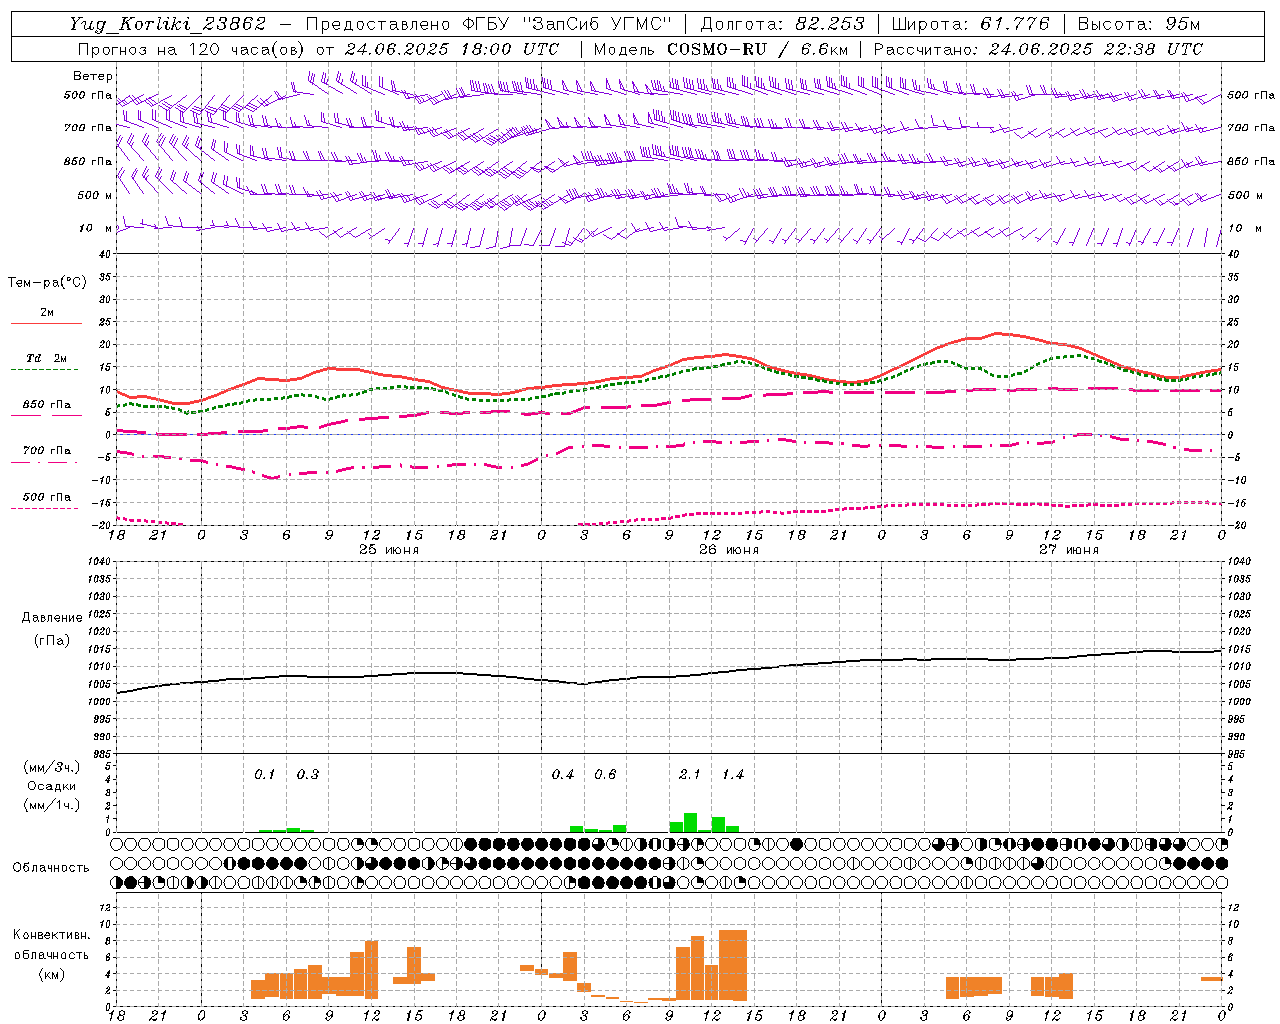Click the (мм/1ч.) units label
Viewport: 1280px width, 1024px height.
51,804
